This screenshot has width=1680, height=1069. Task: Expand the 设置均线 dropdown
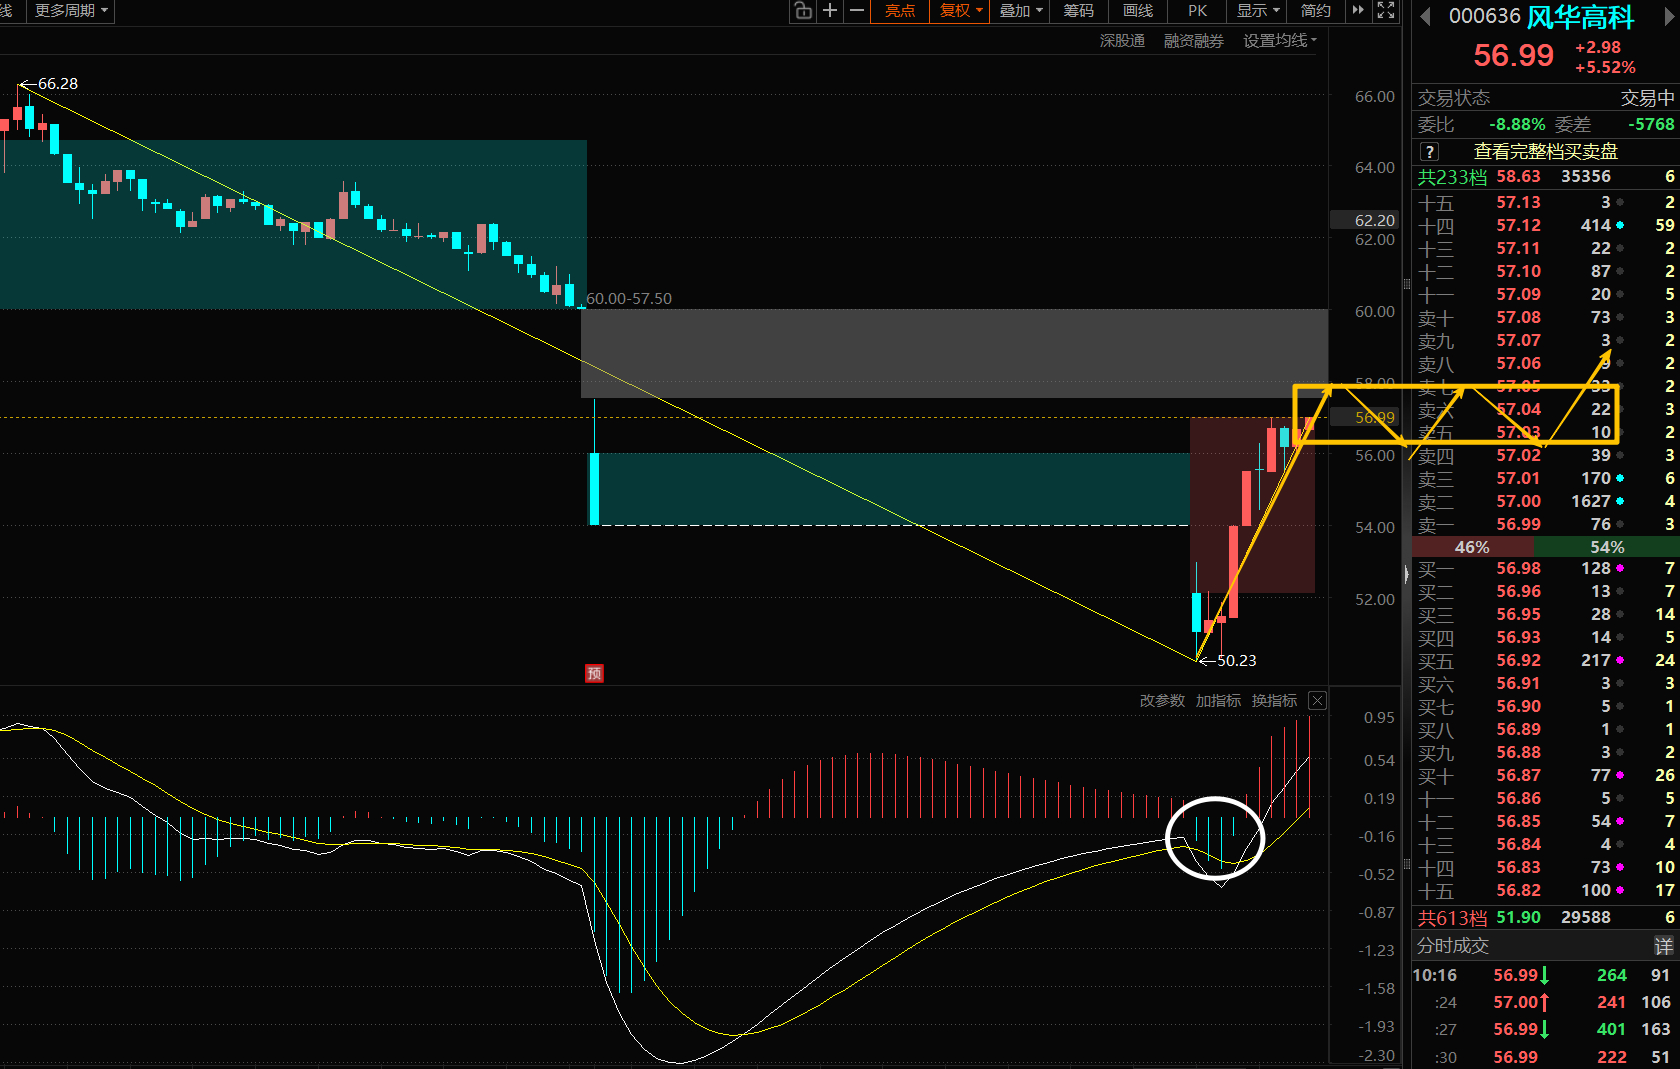(x=1280, y=41)
